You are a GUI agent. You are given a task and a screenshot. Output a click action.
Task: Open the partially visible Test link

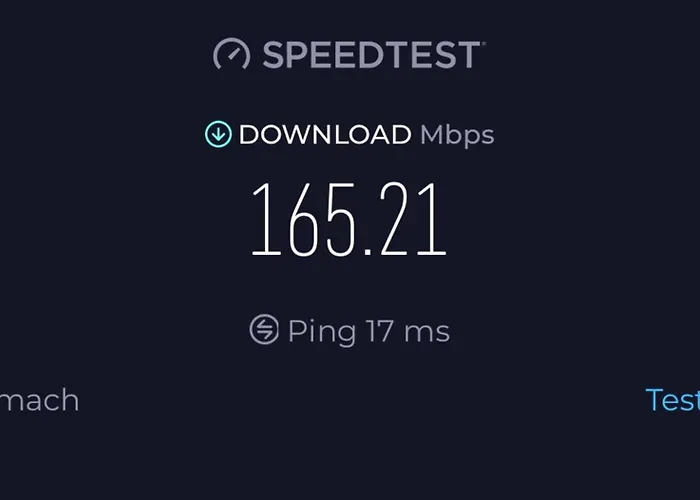(x=673, y=400)
